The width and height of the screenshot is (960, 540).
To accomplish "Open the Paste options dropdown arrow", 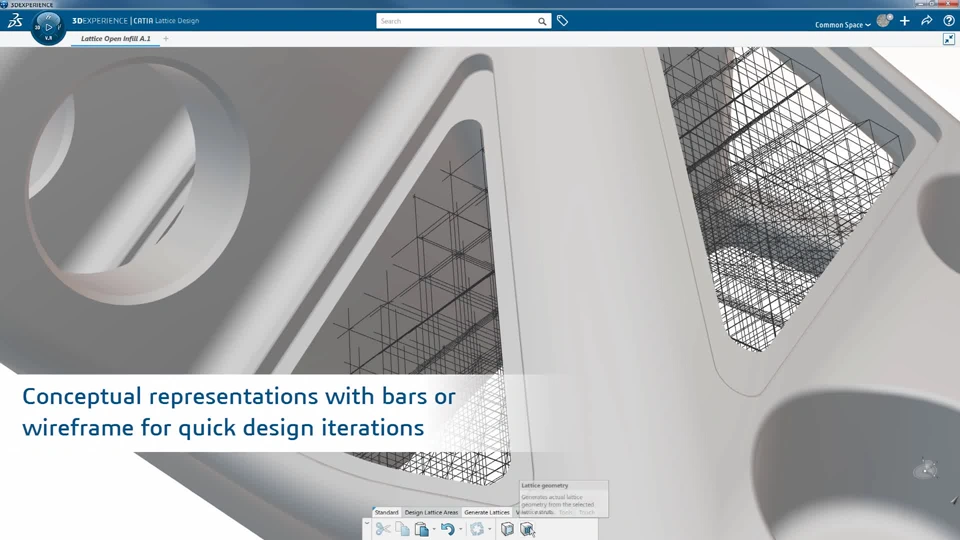I will click(x=433, y=529).
